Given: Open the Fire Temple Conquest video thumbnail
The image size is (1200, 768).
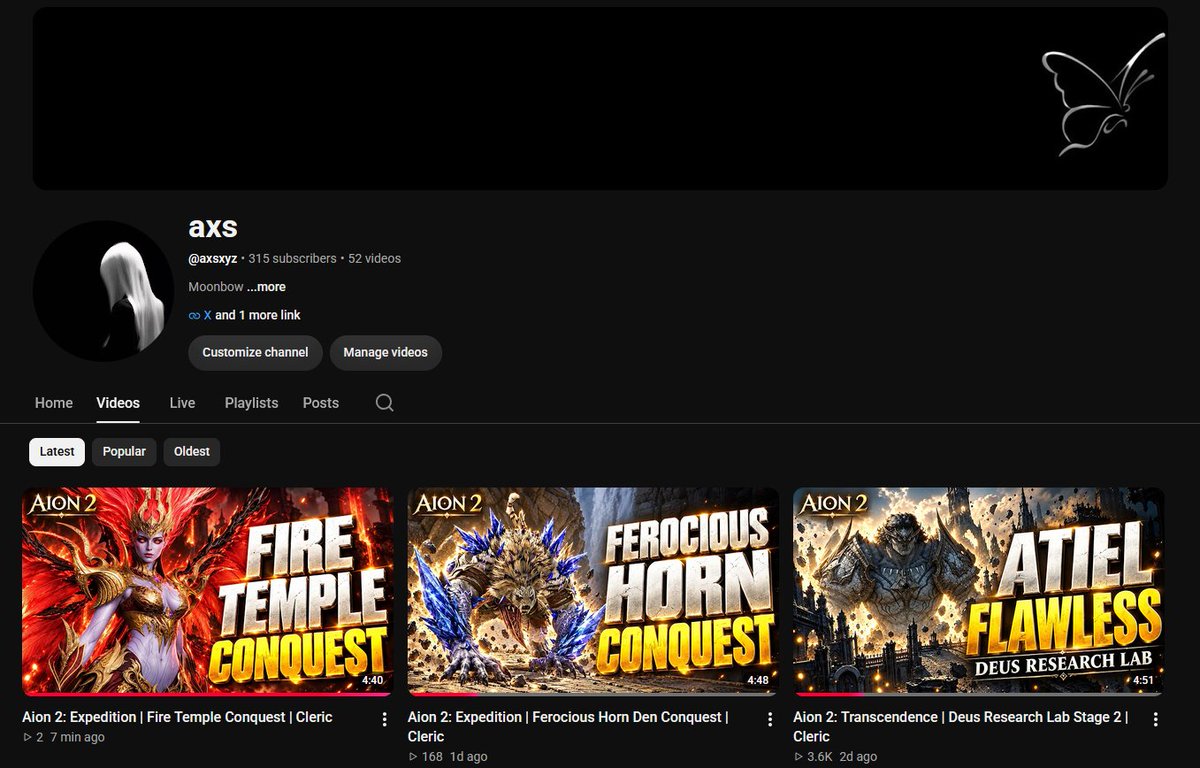Looking at the screenshot, I should click(208, 591).
